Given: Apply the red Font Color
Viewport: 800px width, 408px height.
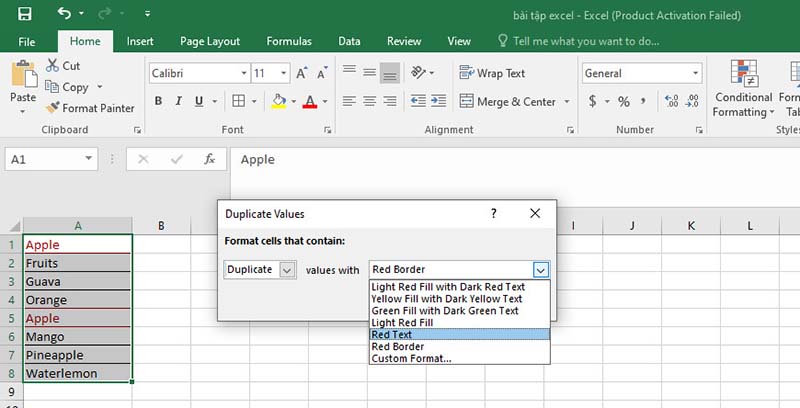Looking at the screenshot, I should pos(309,101).
